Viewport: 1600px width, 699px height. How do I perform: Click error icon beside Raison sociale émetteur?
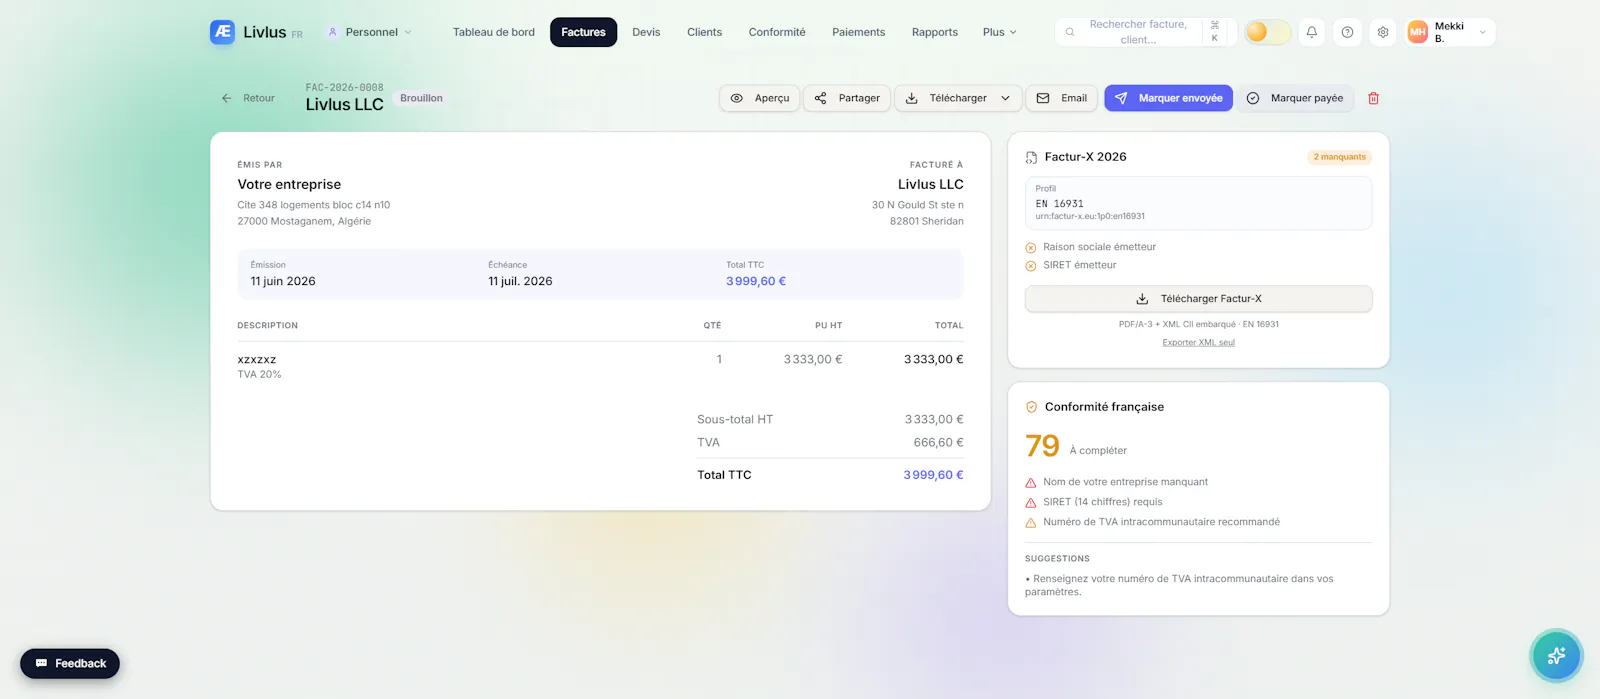point(1031,248)
